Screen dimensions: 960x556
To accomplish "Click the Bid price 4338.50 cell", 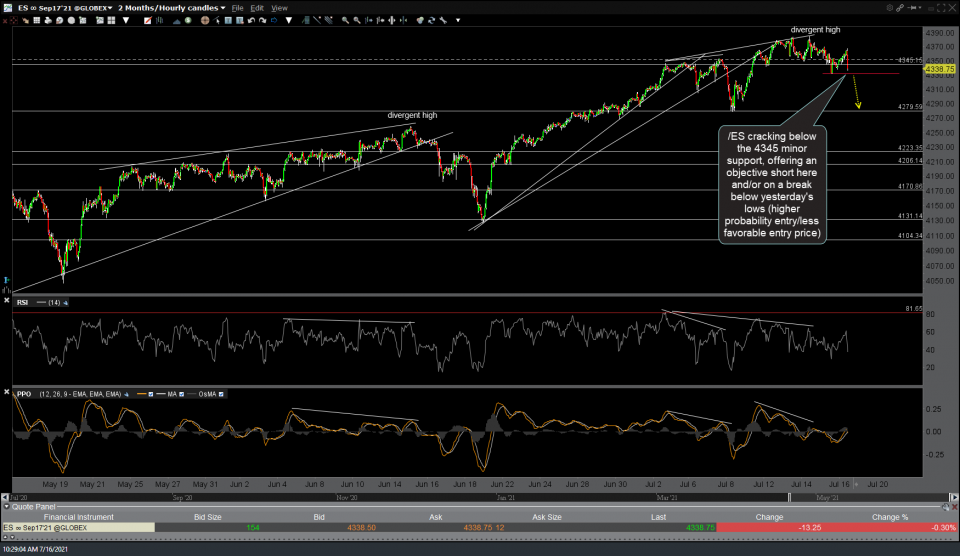I will [x=361, y=527].
